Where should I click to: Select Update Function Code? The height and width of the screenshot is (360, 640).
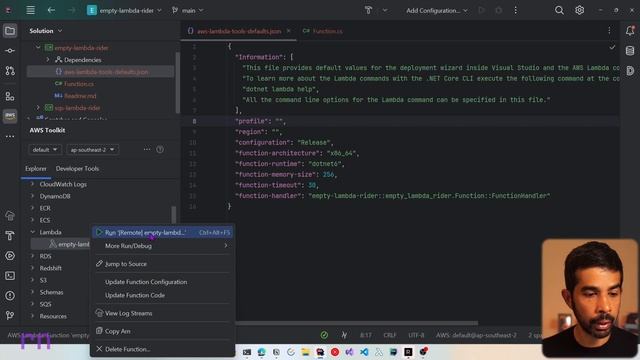163,295
